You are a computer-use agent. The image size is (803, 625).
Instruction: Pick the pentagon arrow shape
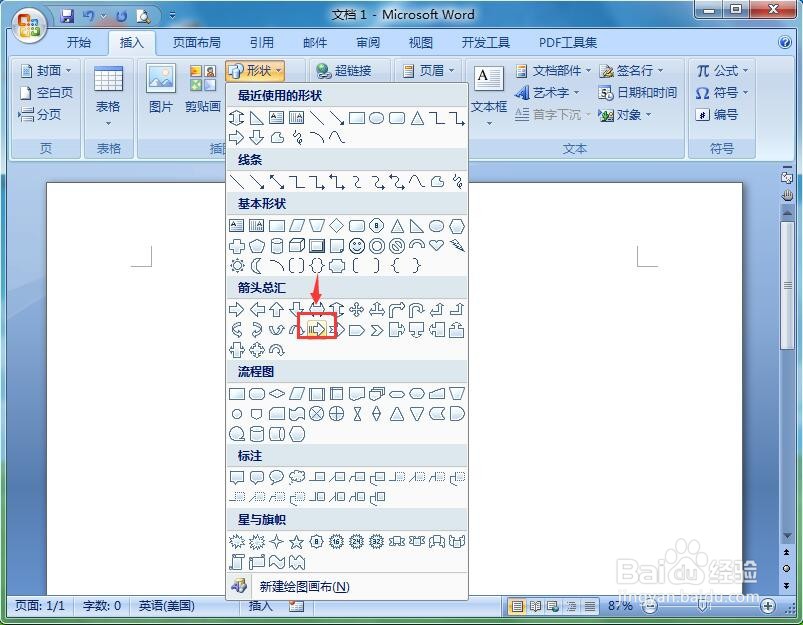tap(356, 330)
